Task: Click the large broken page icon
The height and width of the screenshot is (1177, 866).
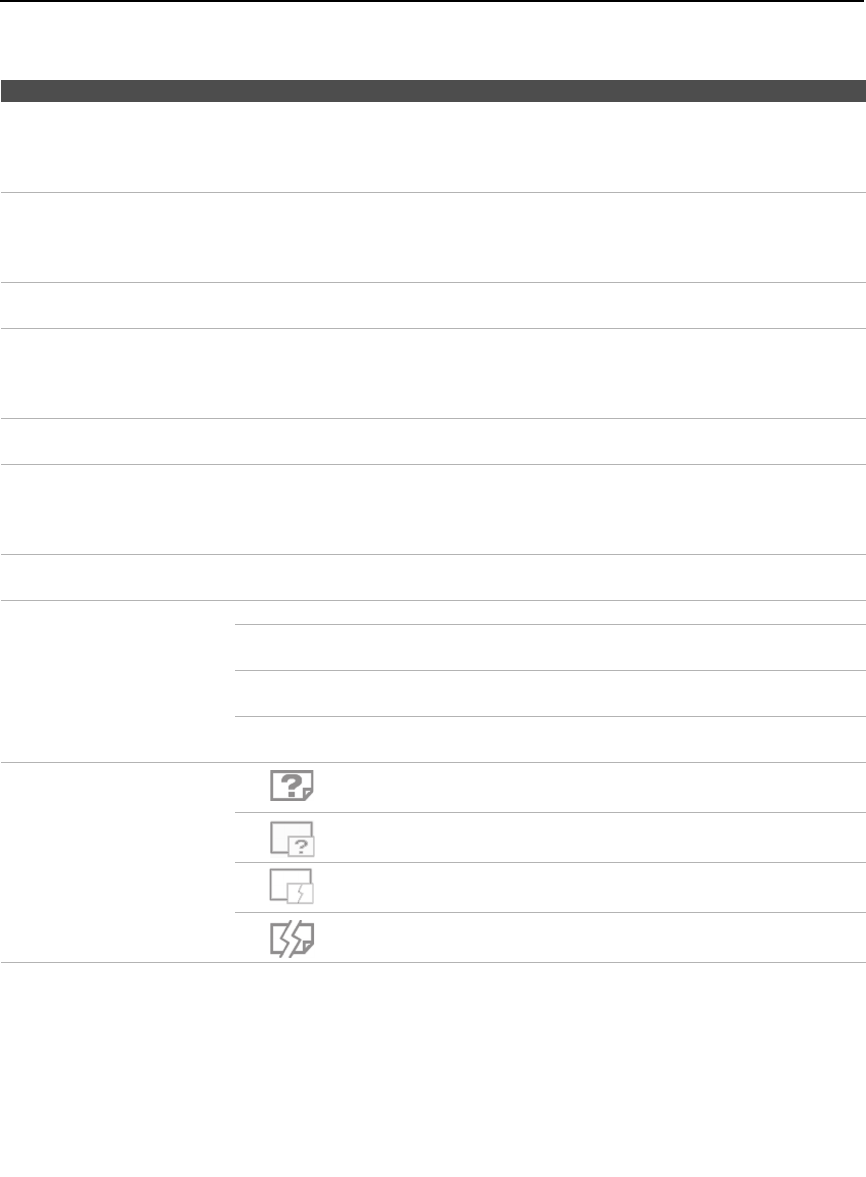Action: 292,938
